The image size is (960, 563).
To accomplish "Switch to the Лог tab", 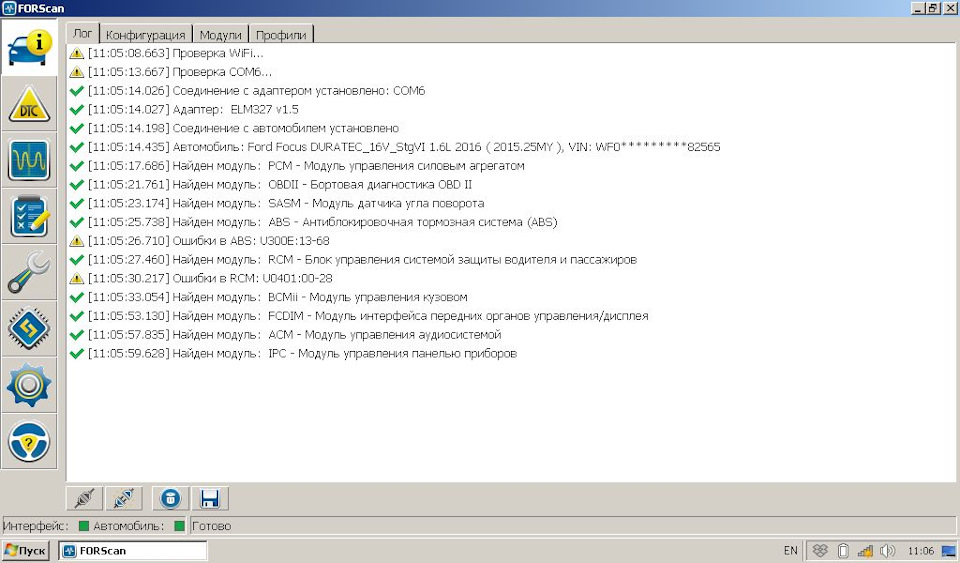I will (83, 34).
